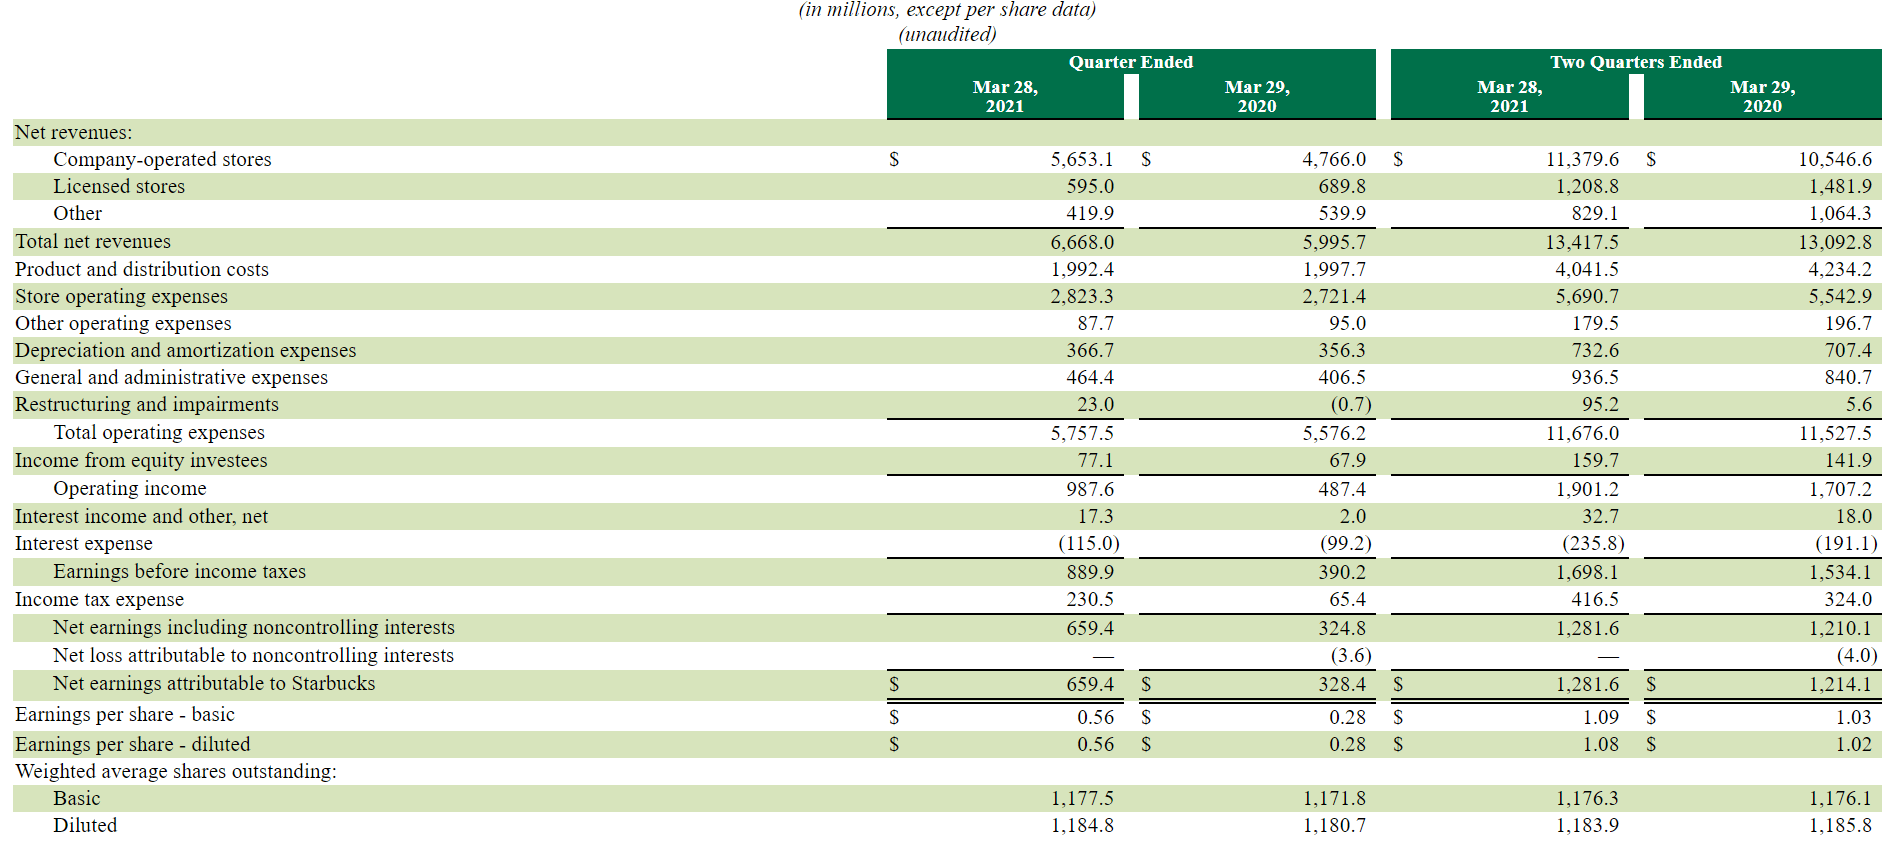Select Operating income value 987.6
This screenshot has width=1892, height=854.
coord(1090,489)
